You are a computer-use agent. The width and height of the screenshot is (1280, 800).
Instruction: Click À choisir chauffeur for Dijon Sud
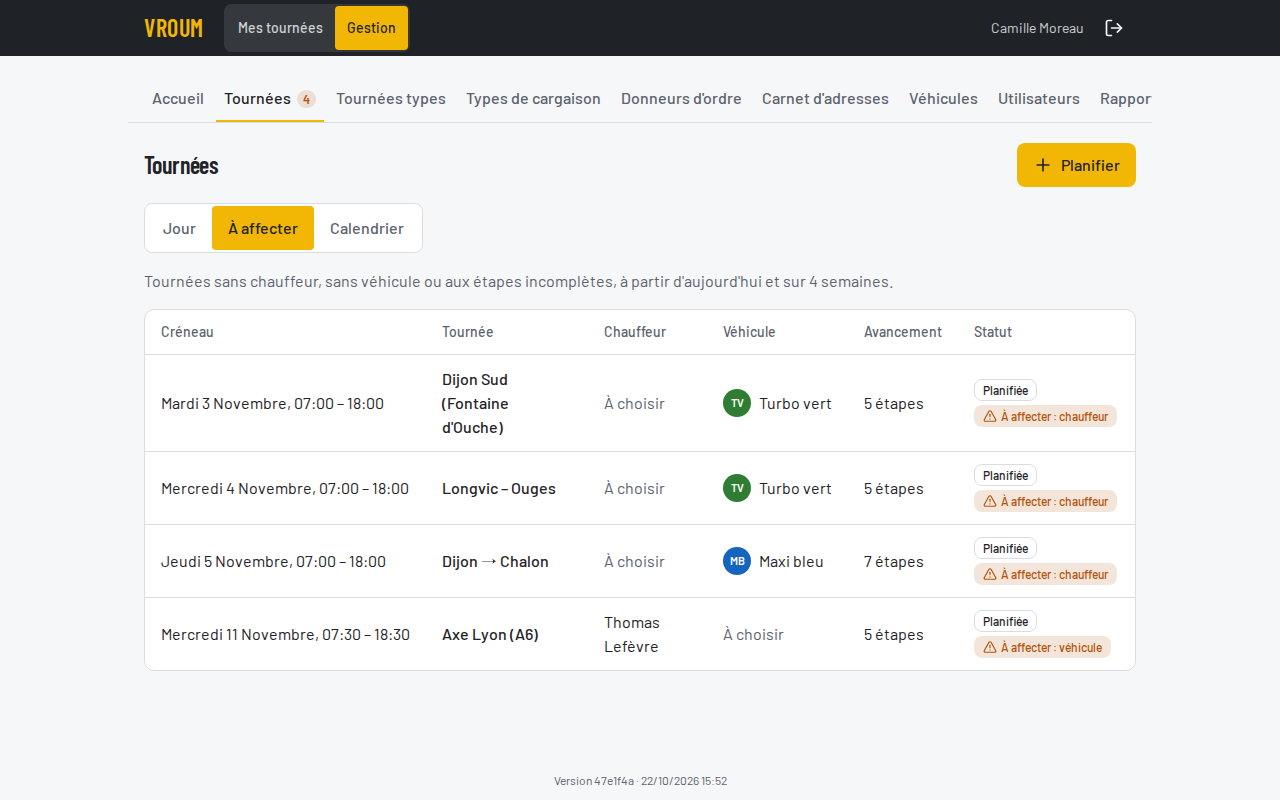tap(634, 403)
